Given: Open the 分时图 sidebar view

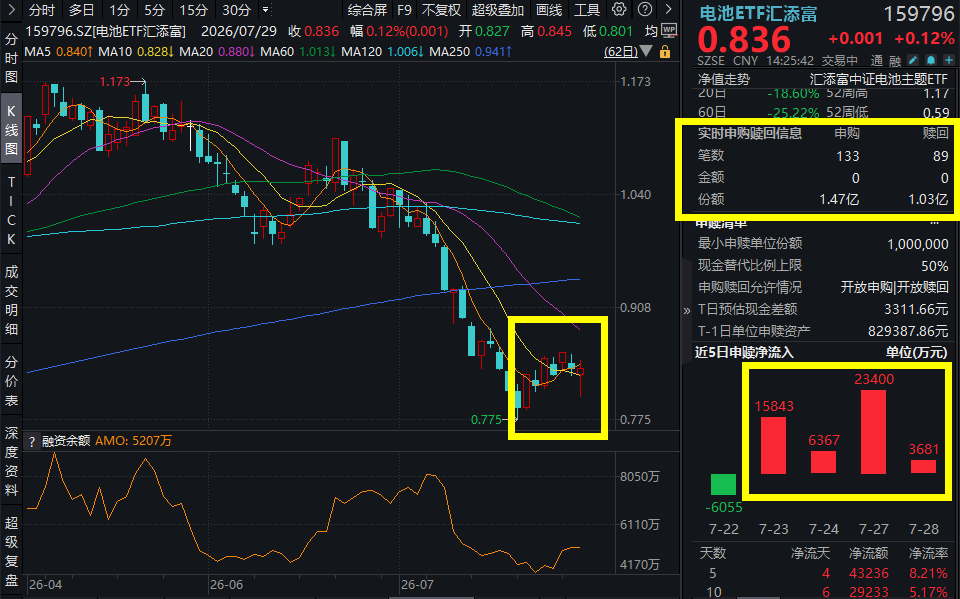Looking at the screenshot, I should coord(11,58).
